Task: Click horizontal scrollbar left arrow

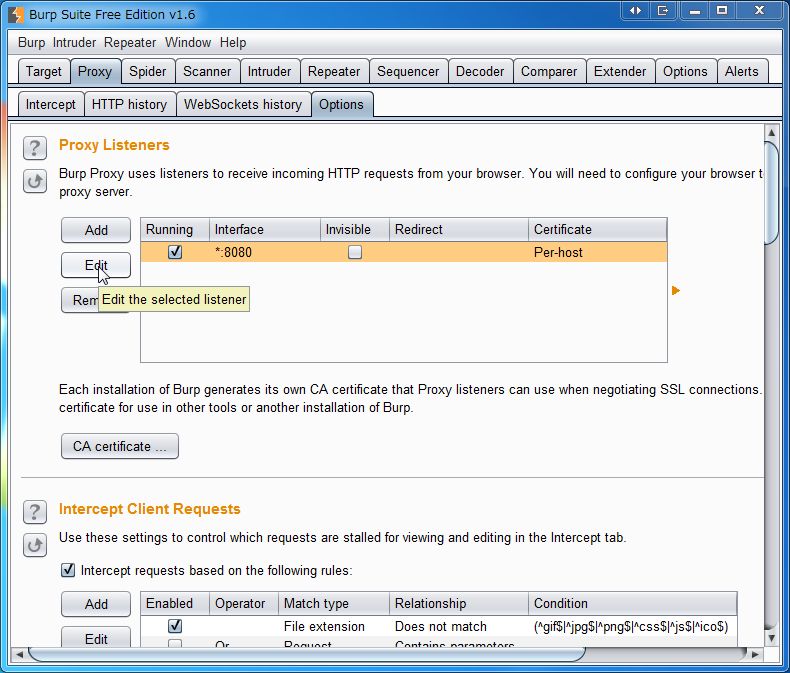Action: coord(19,654)
